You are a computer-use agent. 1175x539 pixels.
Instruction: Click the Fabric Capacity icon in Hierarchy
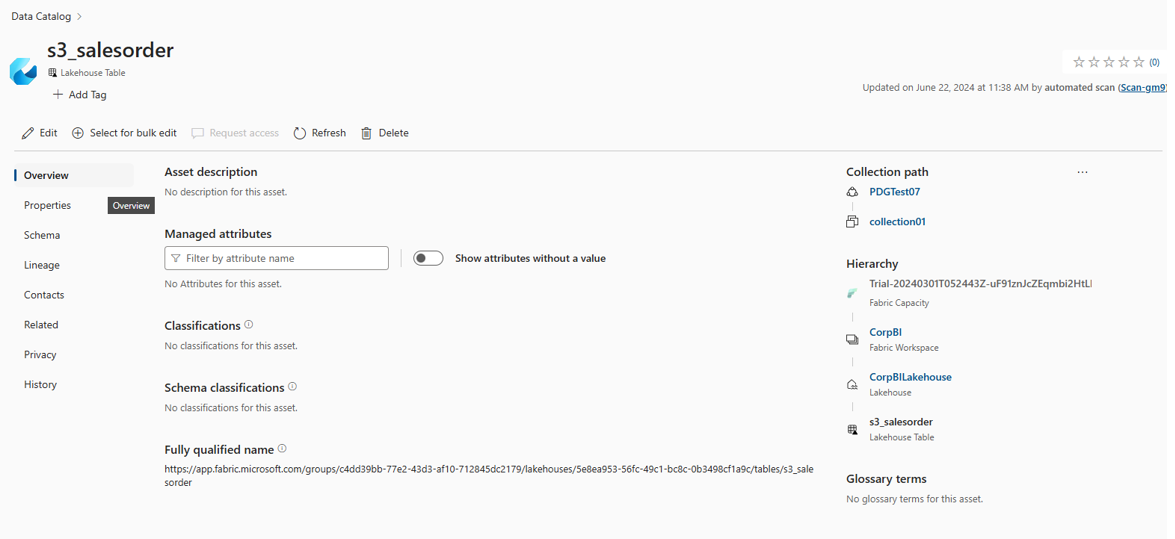coord(851,293)
